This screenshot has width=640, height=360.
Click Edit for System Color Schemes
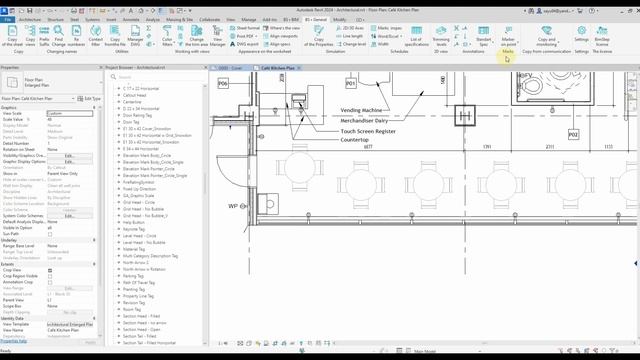[x=69, y=216]
